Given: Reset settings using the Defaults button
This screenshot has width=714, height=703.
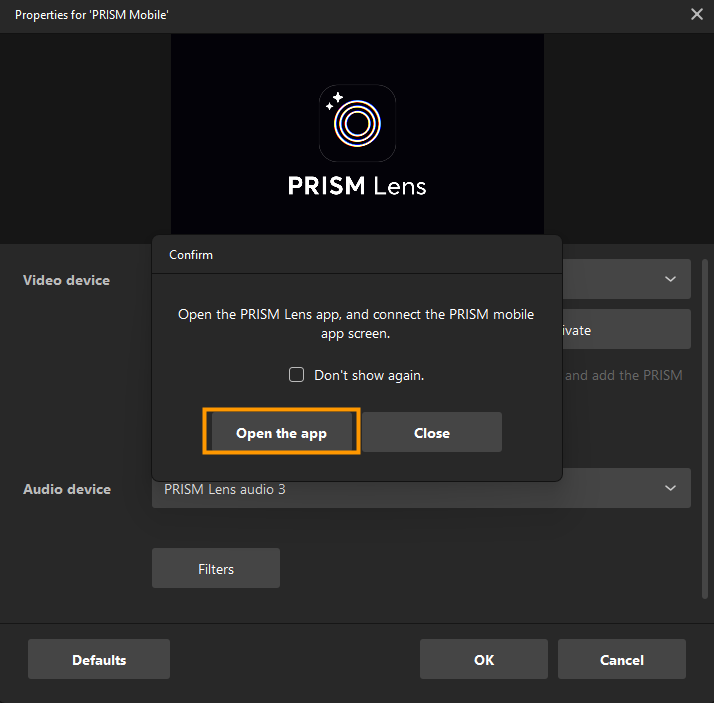Looking at the screenshot, I should coord(99,660).
